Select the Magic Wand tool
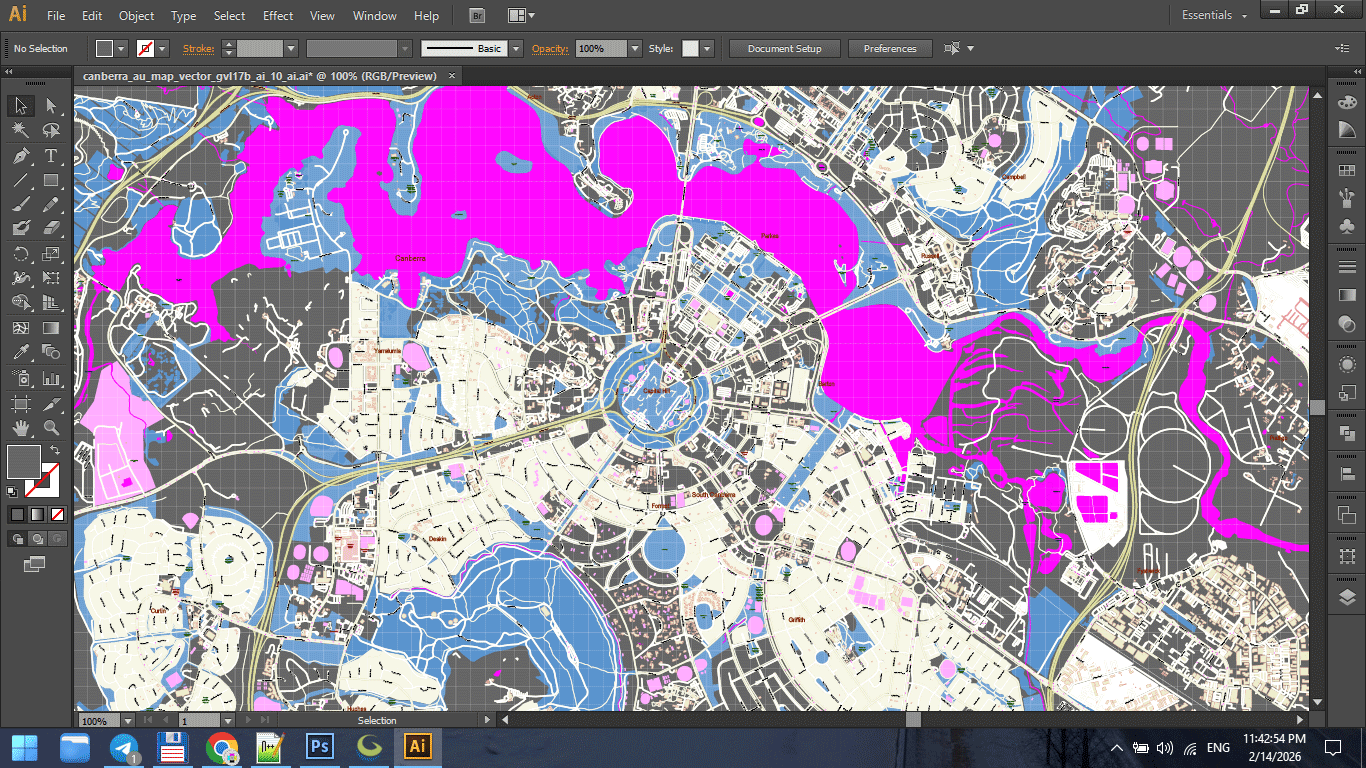The image size is (1366, 768). 20,130
